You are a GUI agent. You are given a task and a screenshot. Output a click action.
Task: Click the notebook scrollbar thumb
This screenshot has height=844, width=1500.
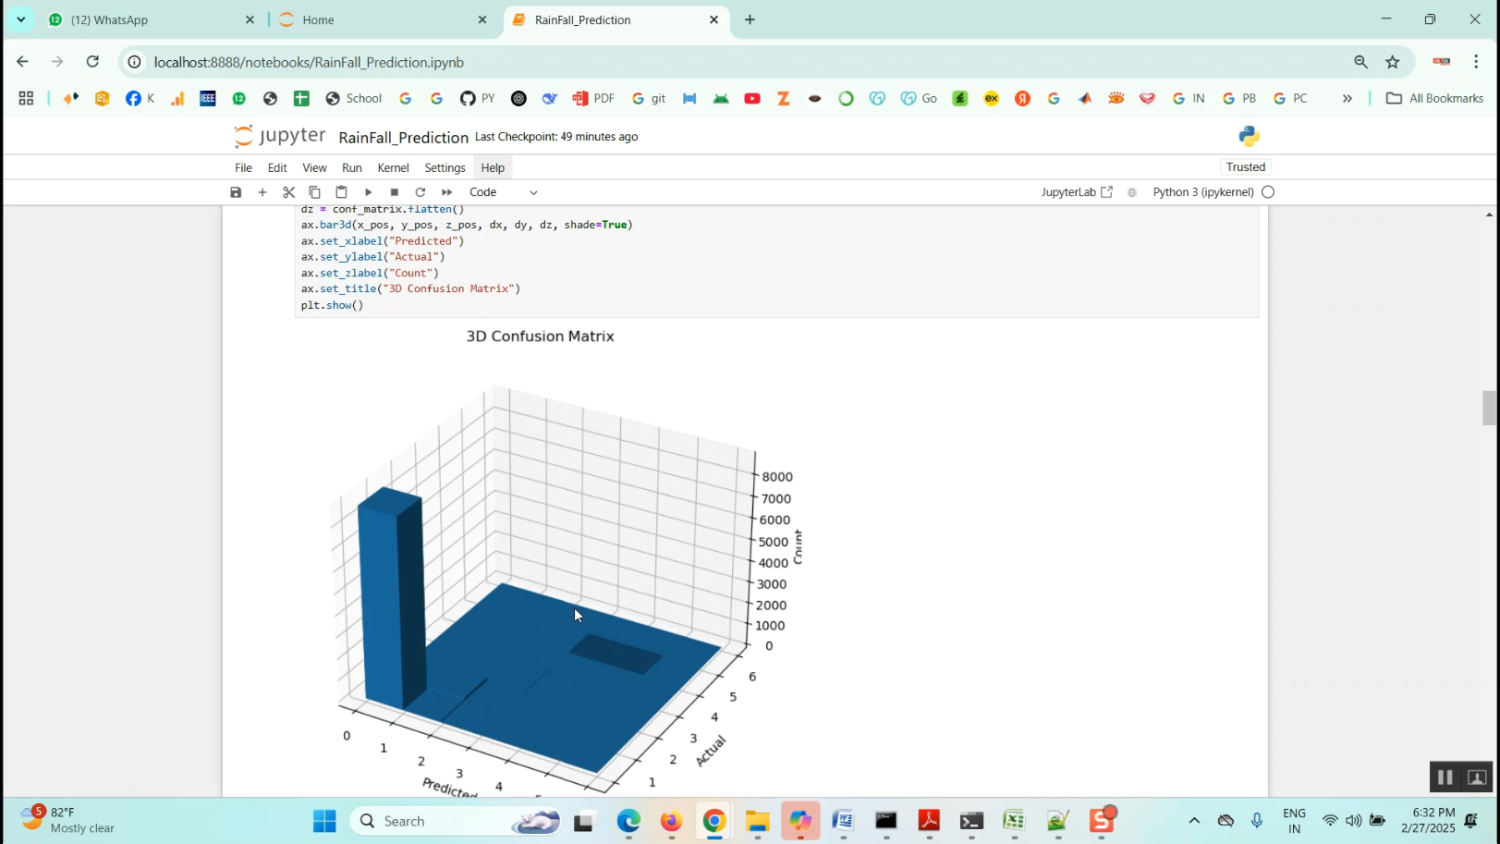point(1489,408)
